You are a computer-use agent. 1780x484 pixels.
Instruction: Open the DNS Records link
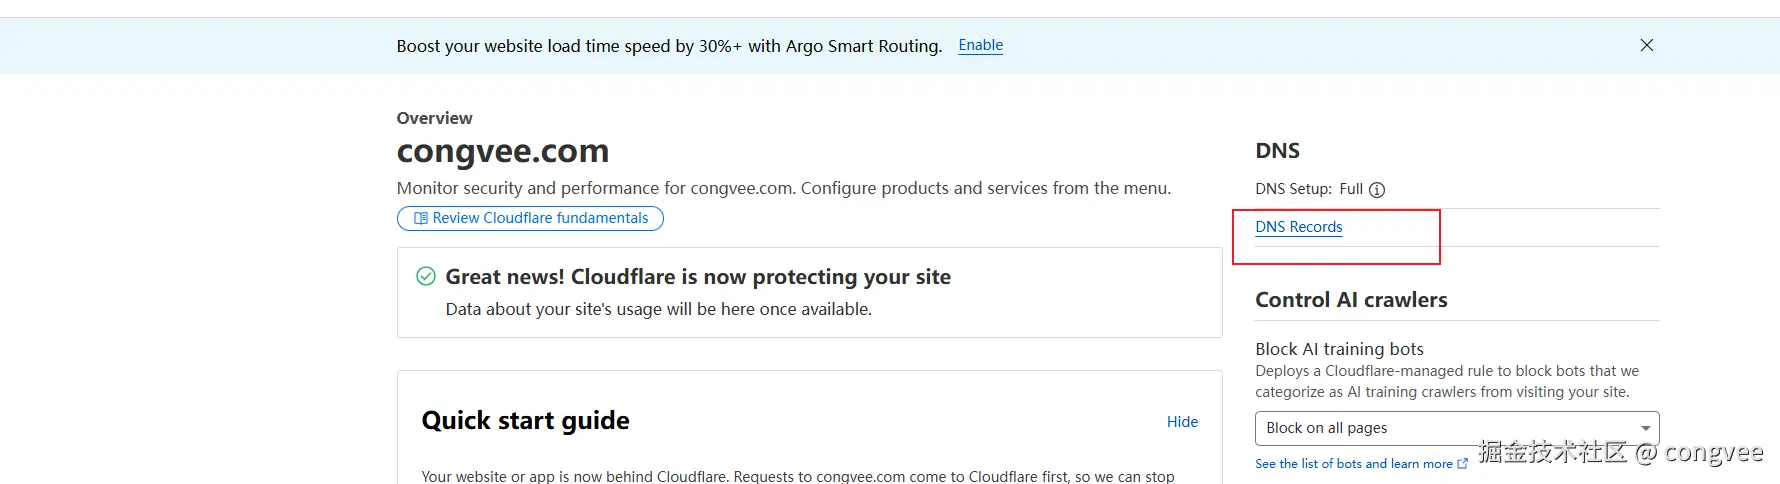1298,227
